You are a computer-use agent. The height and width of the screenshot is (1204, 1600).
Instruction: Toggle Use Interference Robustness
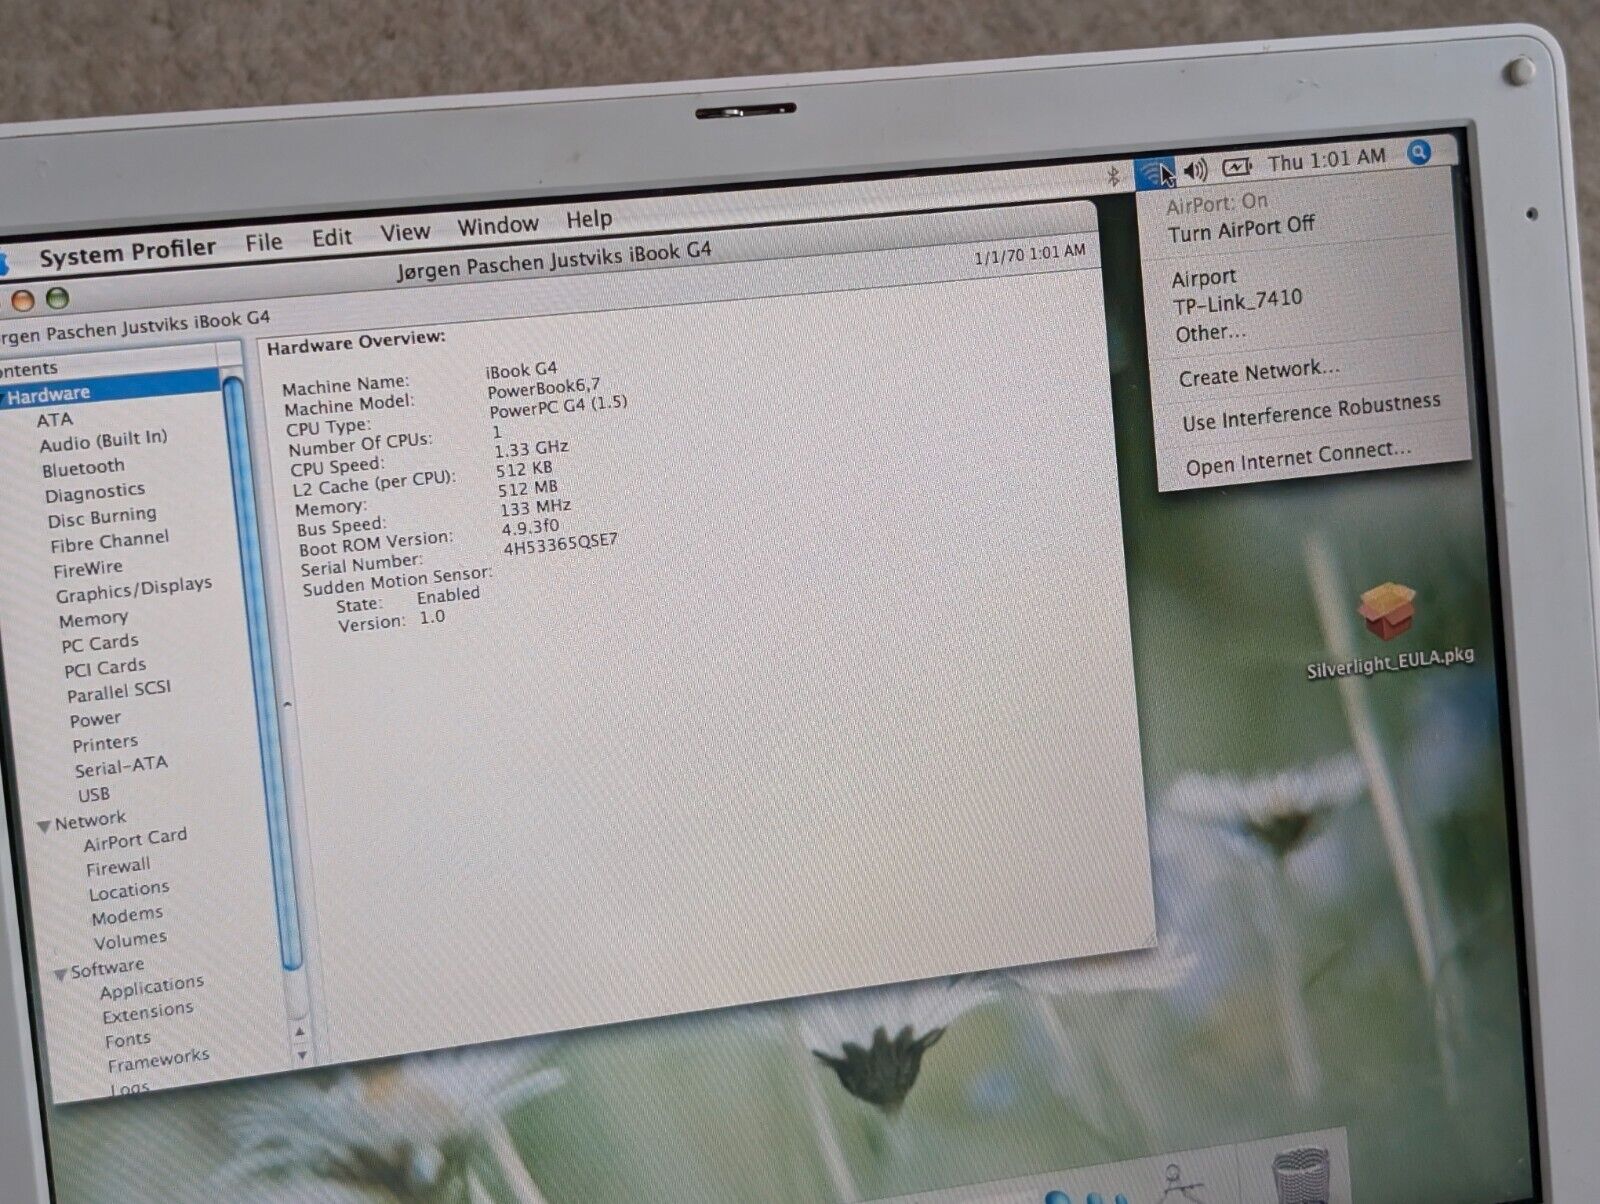tap(1311, 412)
